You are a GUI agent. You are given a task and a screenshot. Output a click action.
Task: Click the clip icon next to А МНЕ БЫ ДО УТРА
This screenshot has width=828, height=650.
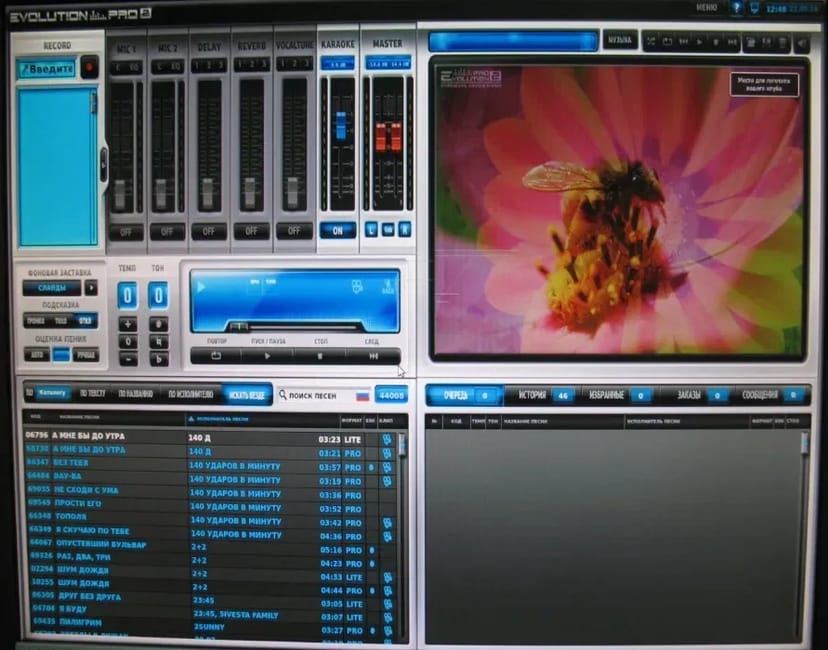[386, 438]
